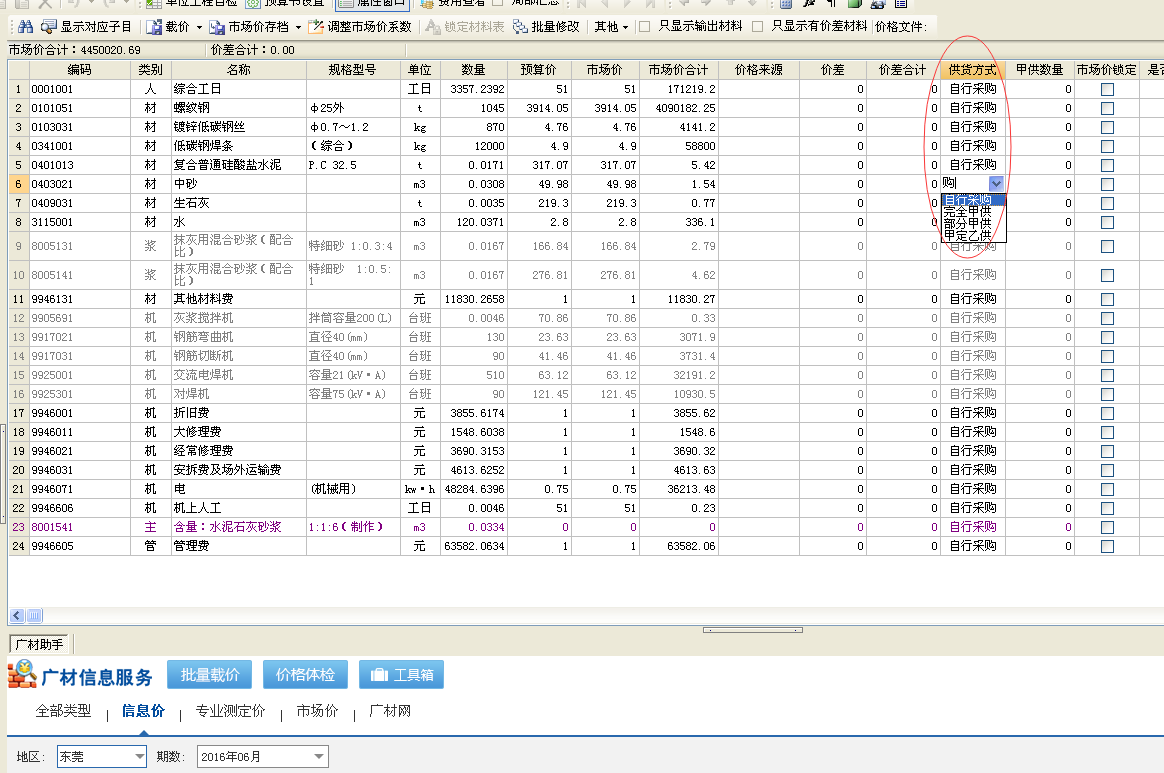Select 完全甲供 from dropdown list
Image resolution: width=1164 pixels, height=773 pixels.
973,212
